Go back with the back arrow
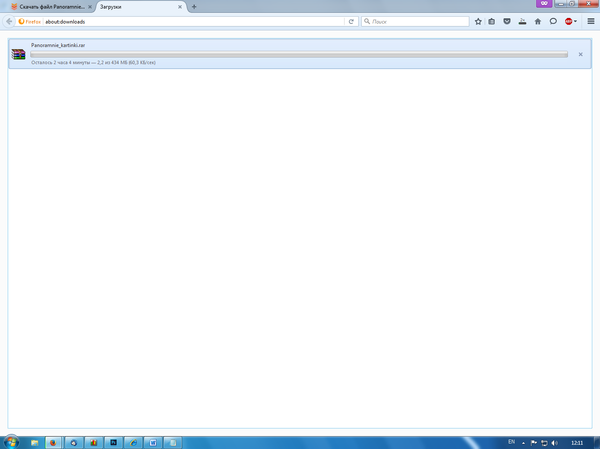The height and width of the screenshot is (449, 600). (9, 21)
